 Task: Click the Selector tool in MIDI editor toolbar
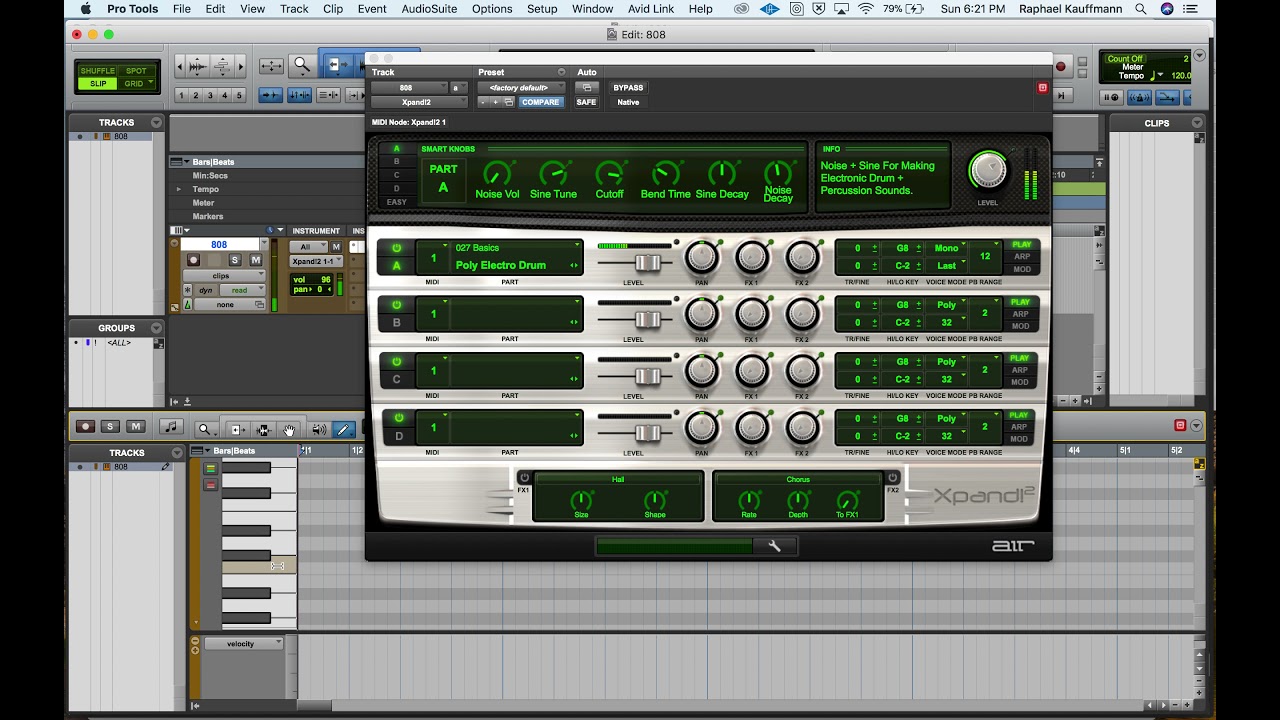pyautogui.click(x=263, y=429)
